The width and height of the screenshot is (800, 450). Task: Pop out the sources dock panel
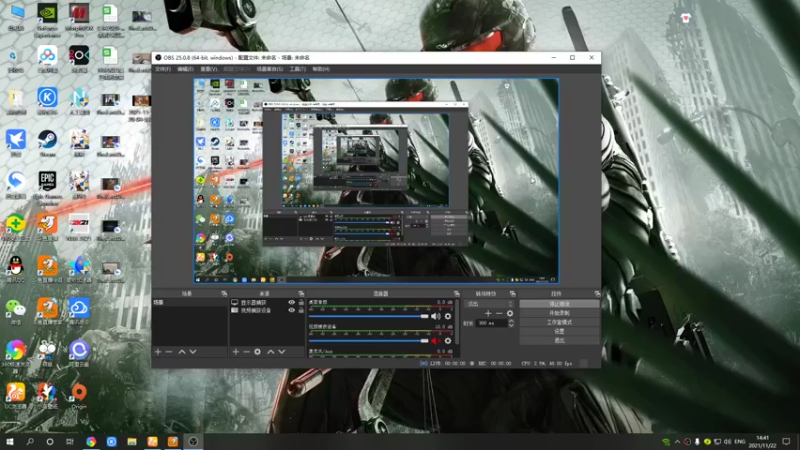pyautogui.click(x=301, y=294)
